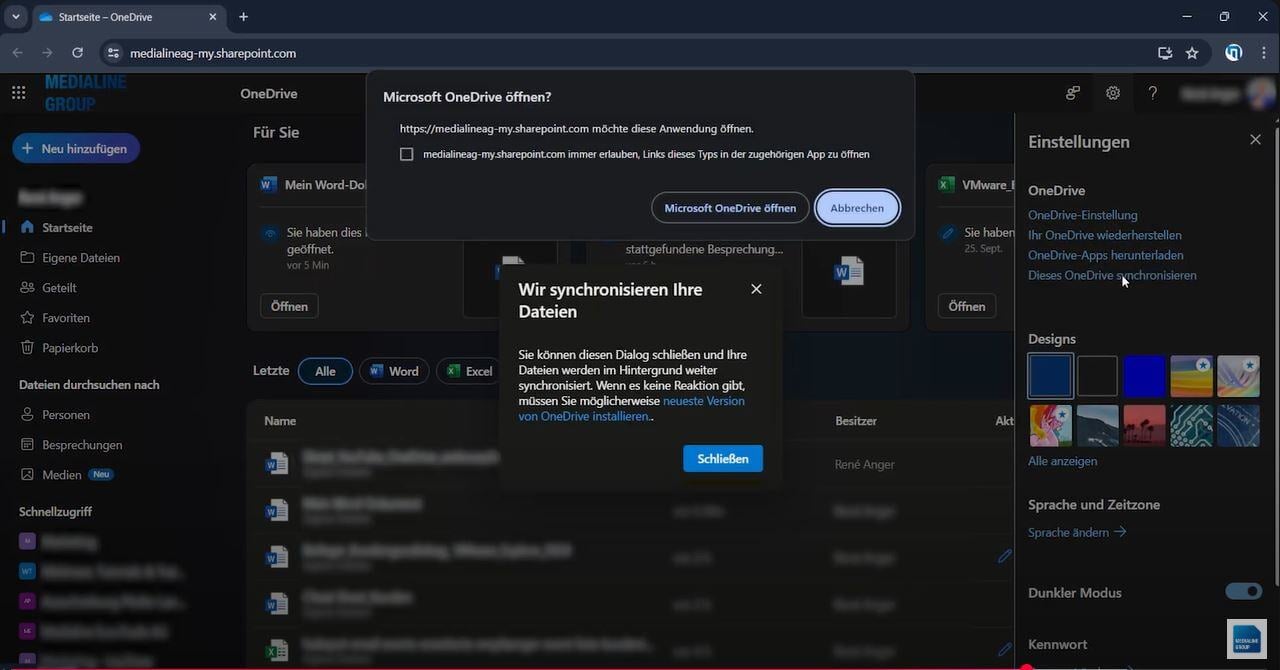Click the Excel file icon in the file list
Image resolution: width=1280 pixels, height=670 pixels.
(276, 650)
